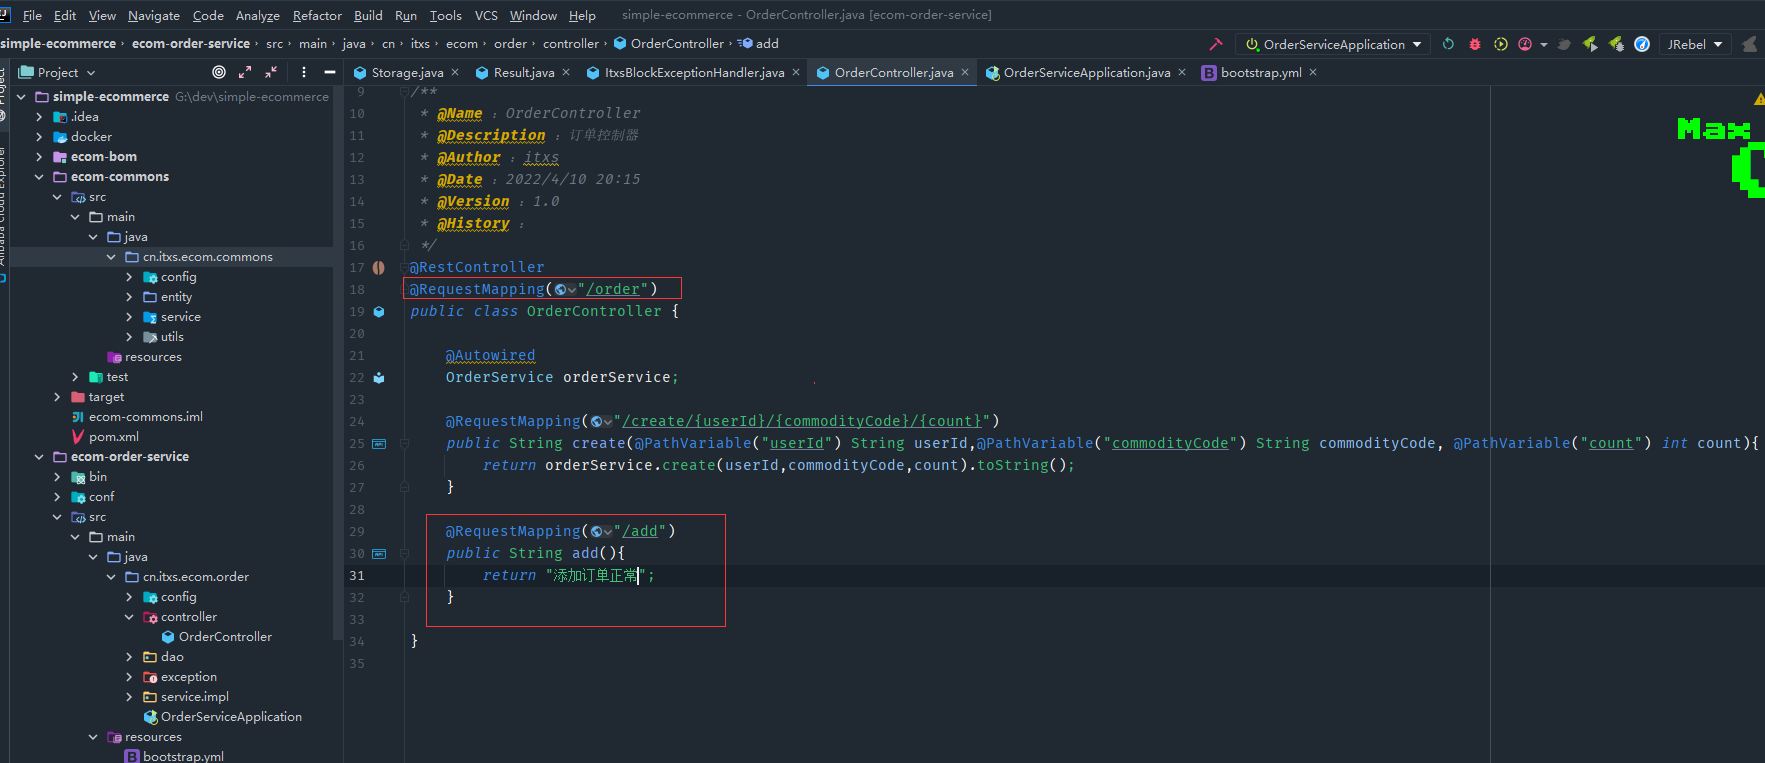Open the File menu
Viewport: 1765px width, 763px height.
32,15
